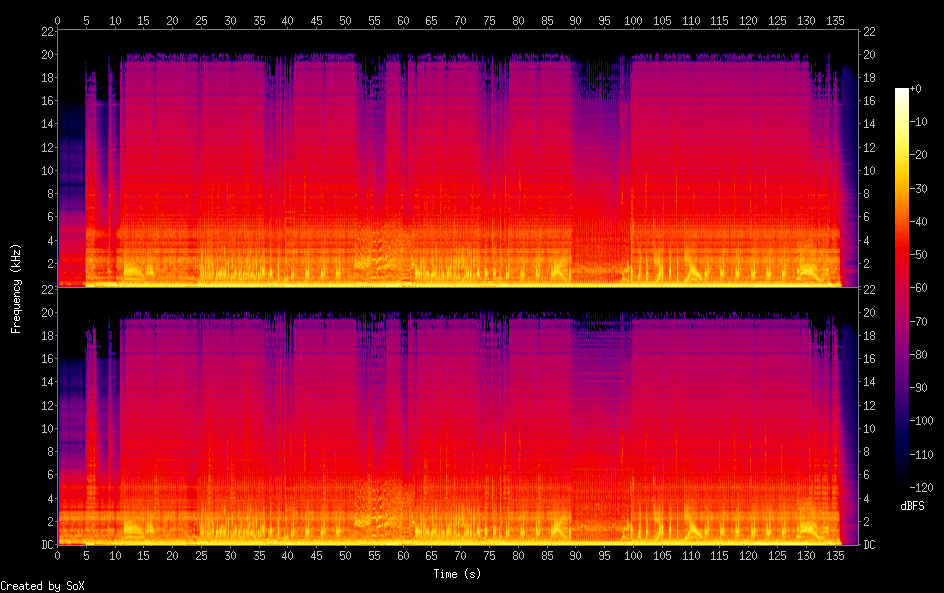The height and width of the screenshot is (593, 944).
Task: Select the '-90' color scale label
Action: coord(919,388)
